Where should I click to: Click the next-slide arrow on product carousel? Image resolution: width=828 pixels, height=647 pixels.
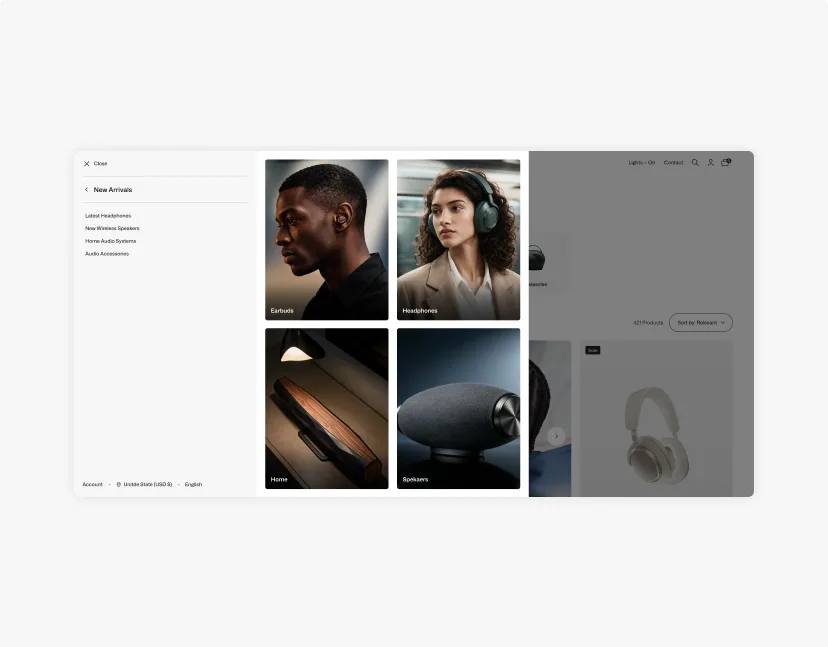pyautogui.click(x=556, y=436)
